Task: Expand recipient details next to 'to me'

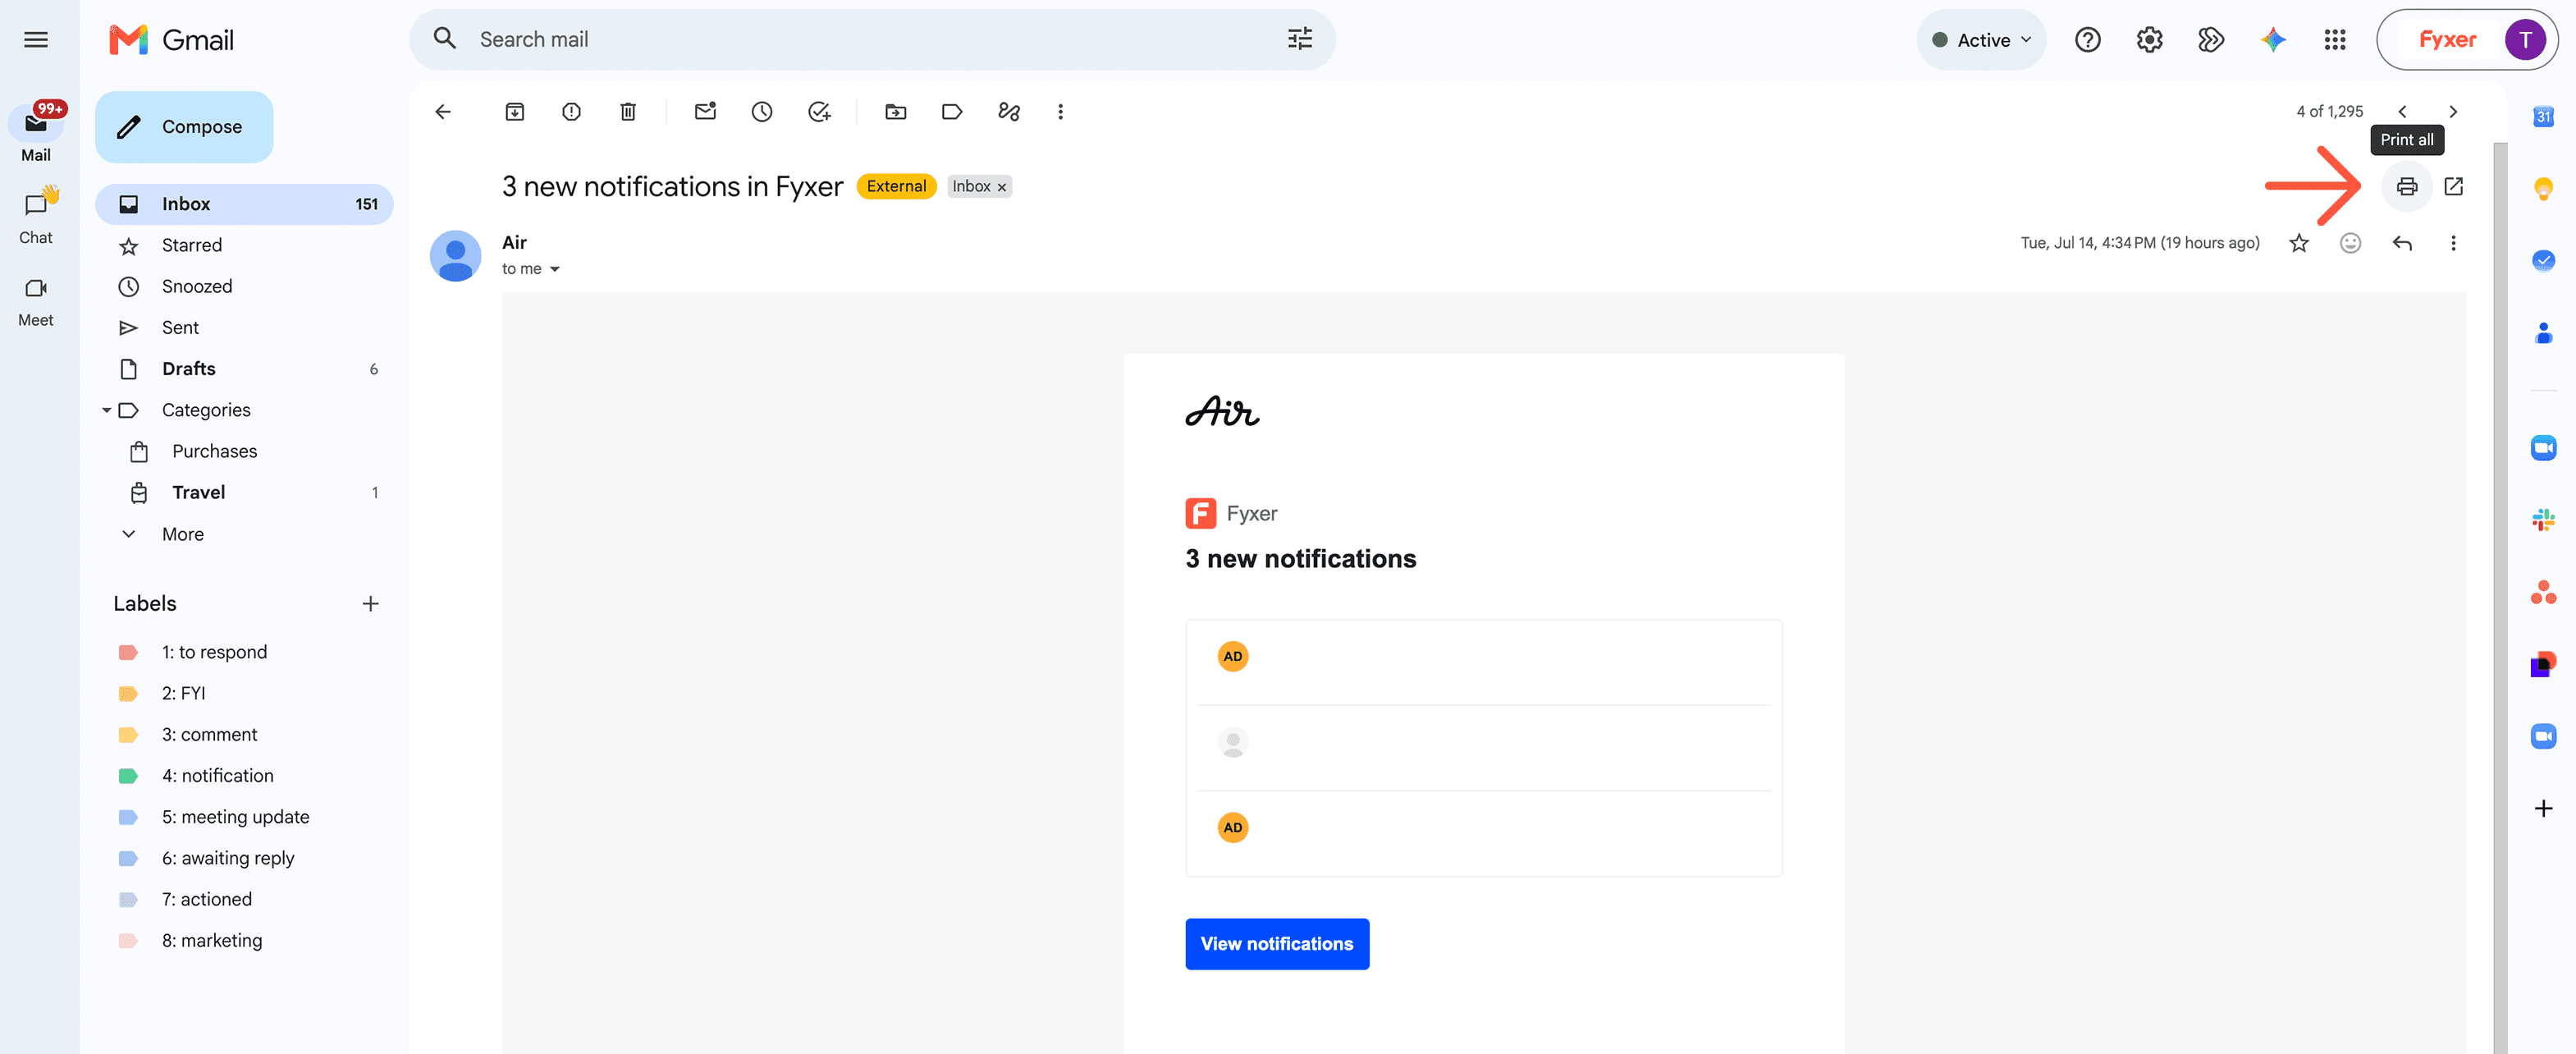Action: 555,269
